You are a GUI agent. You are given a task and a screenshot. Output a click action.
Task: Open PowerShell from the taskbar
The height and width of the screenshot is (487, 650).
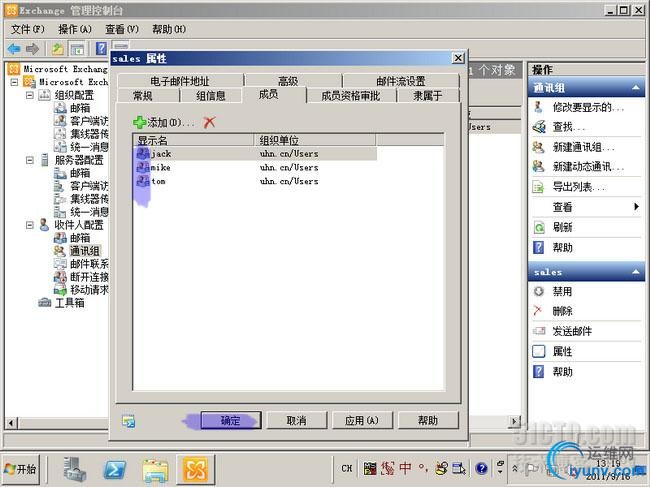point(114,470)
